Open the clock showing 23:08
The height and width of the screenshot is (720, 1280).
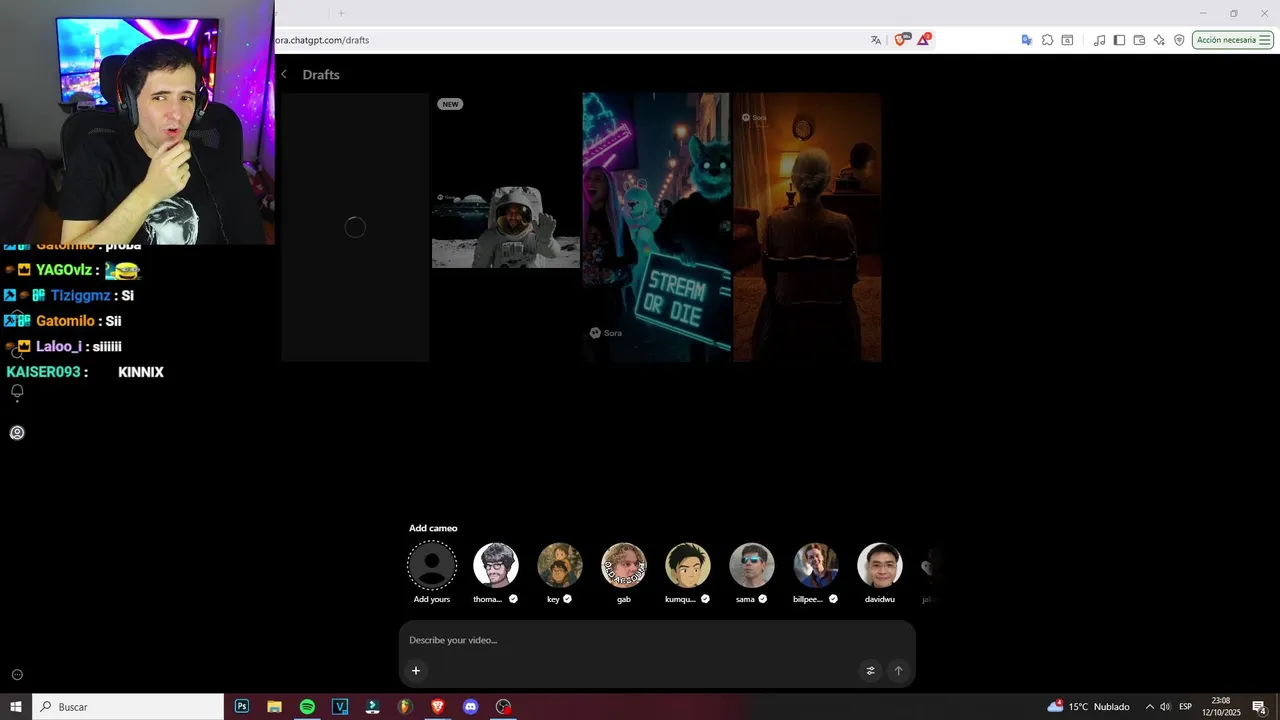pyautogui.click(x=1221, y=707)
